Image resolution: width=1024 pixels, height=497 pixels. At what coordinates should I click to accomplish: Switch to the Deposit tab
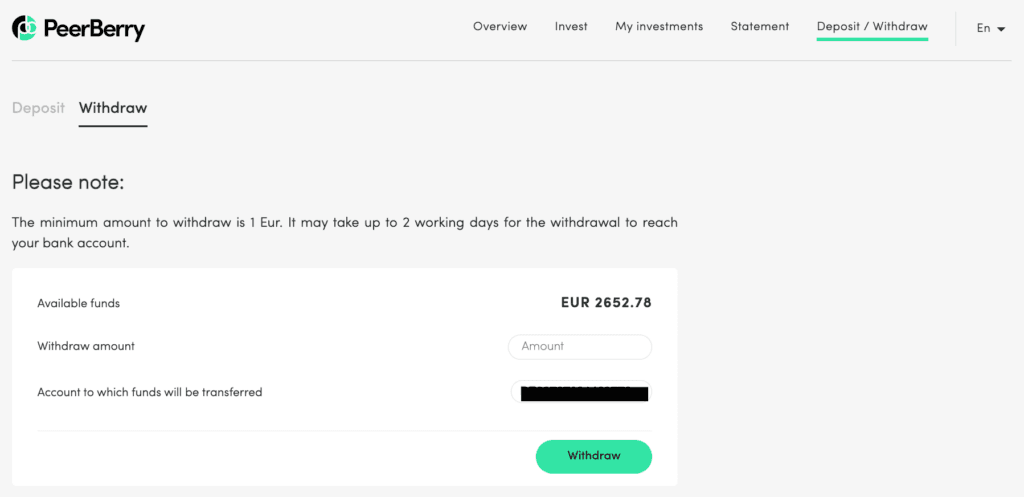38,108
